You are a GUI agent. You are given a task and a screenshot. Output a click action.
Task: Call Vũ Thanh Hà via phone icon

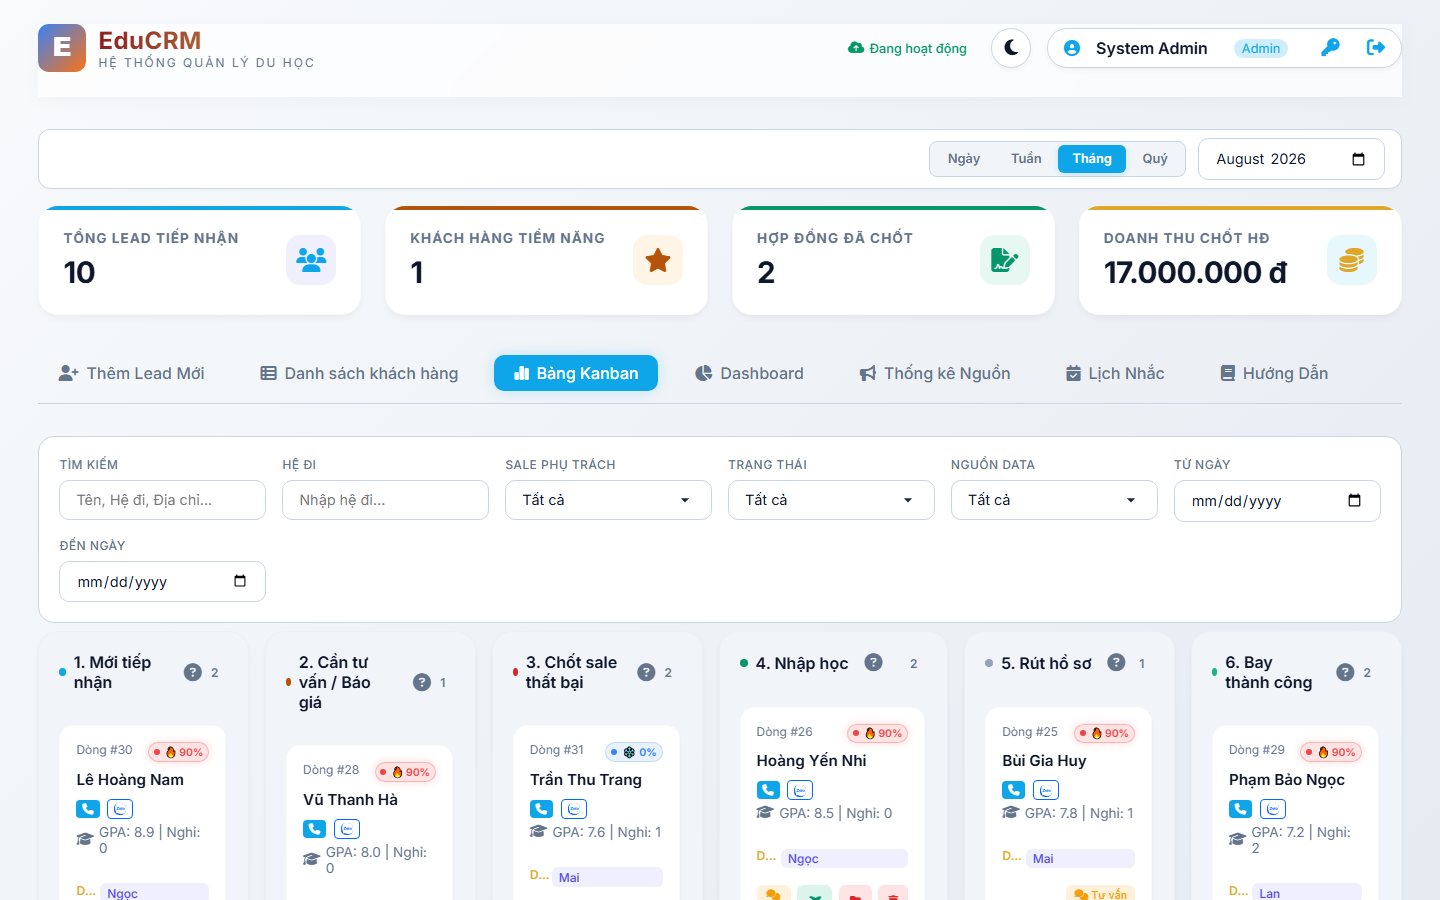tap(315, 829)
